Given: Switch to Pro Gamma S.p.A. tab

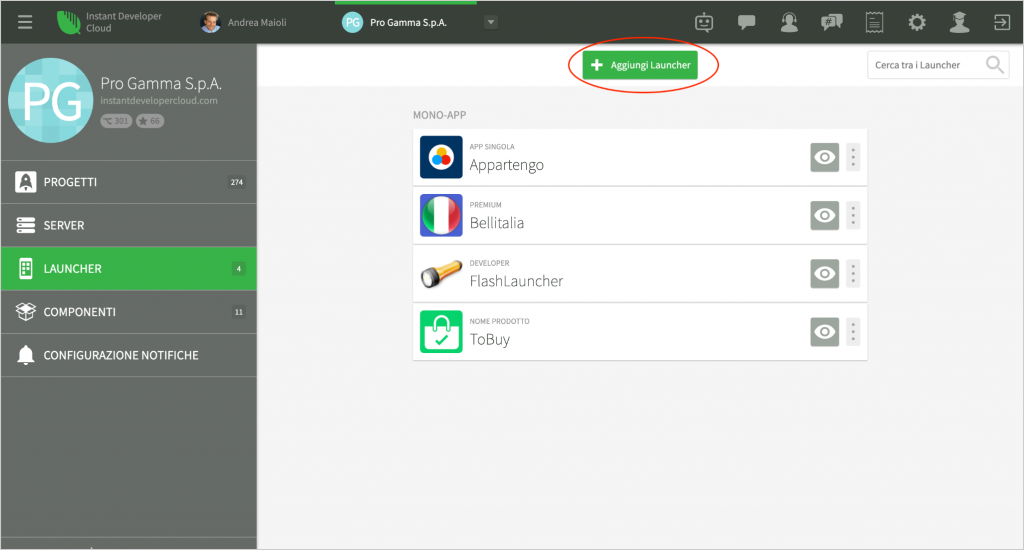Looking at the screenshot, I should point(406,22).
